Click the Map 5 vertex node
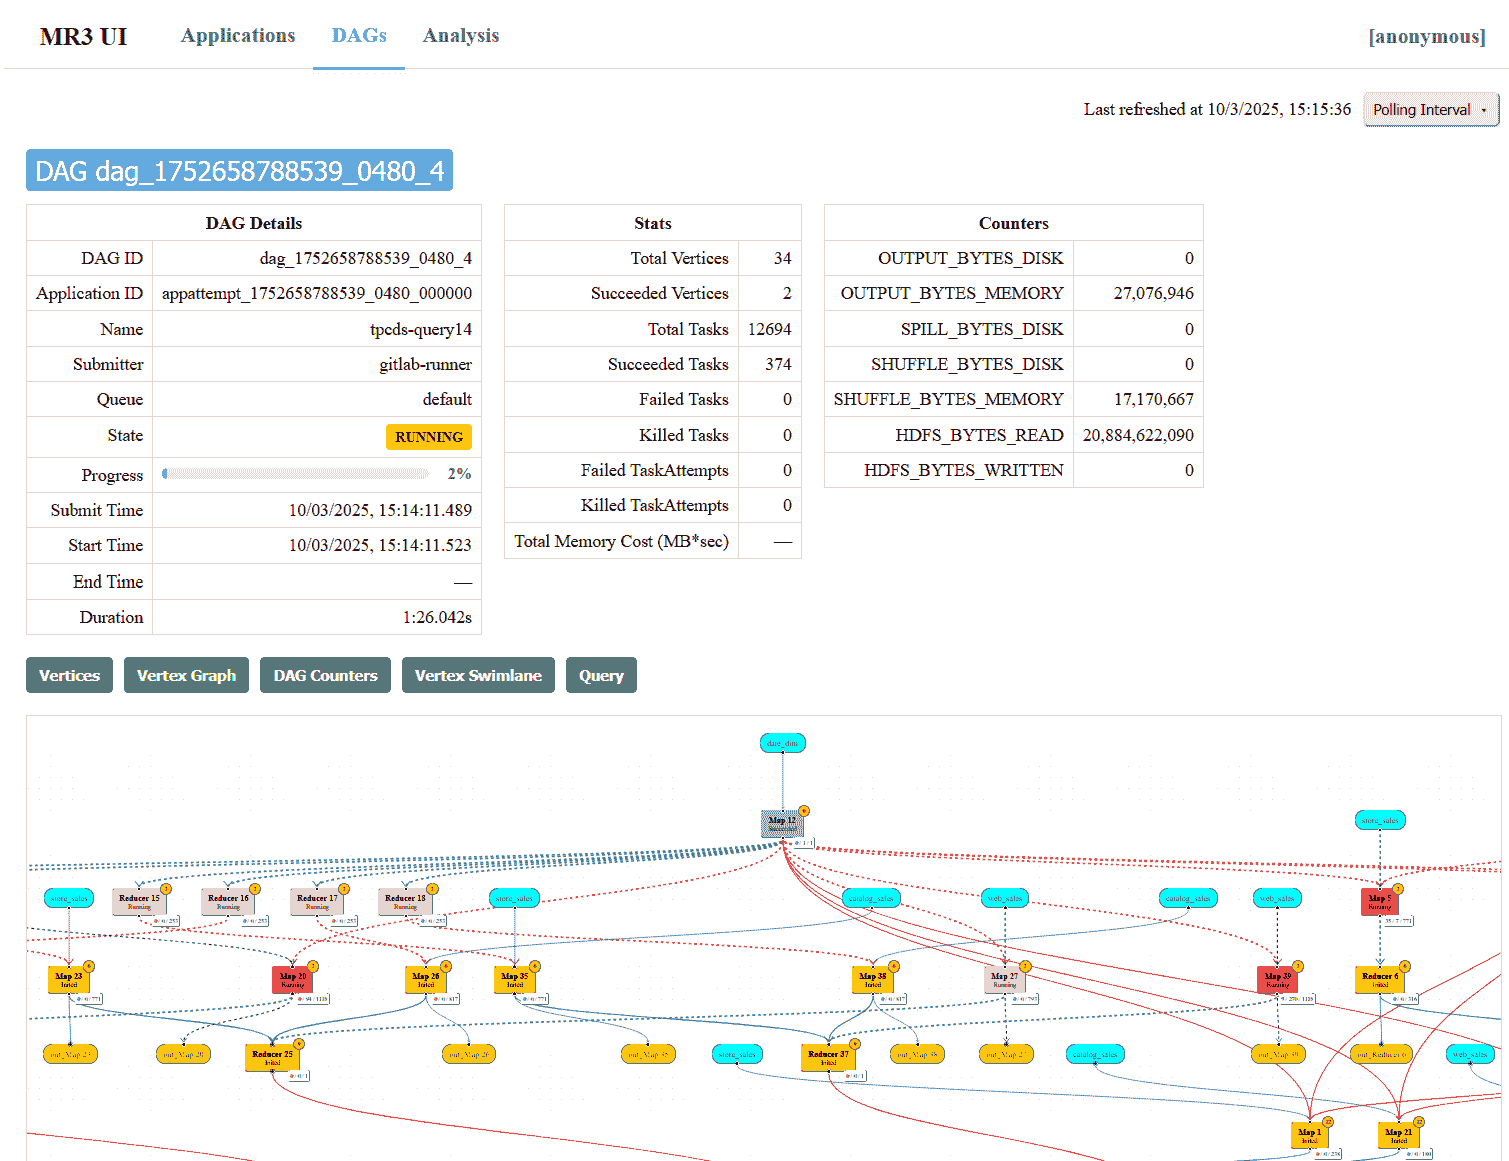The width and height of the screenshot is (1509, 1161). pos(1379,902)
